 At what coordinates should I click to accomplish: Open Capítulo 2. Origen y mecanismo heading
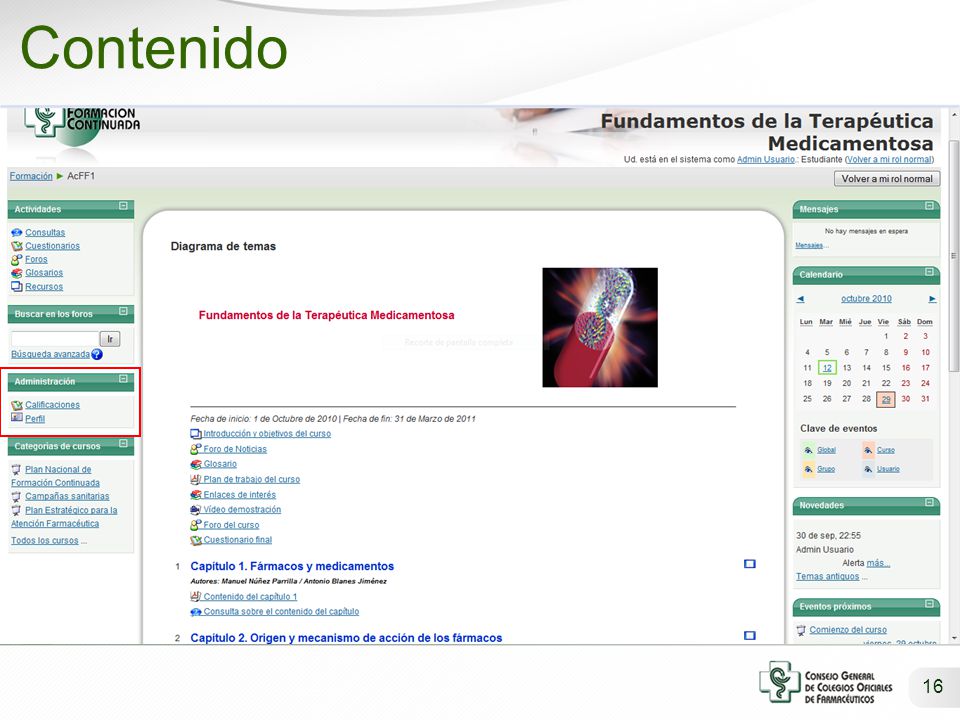pos(346,638)
